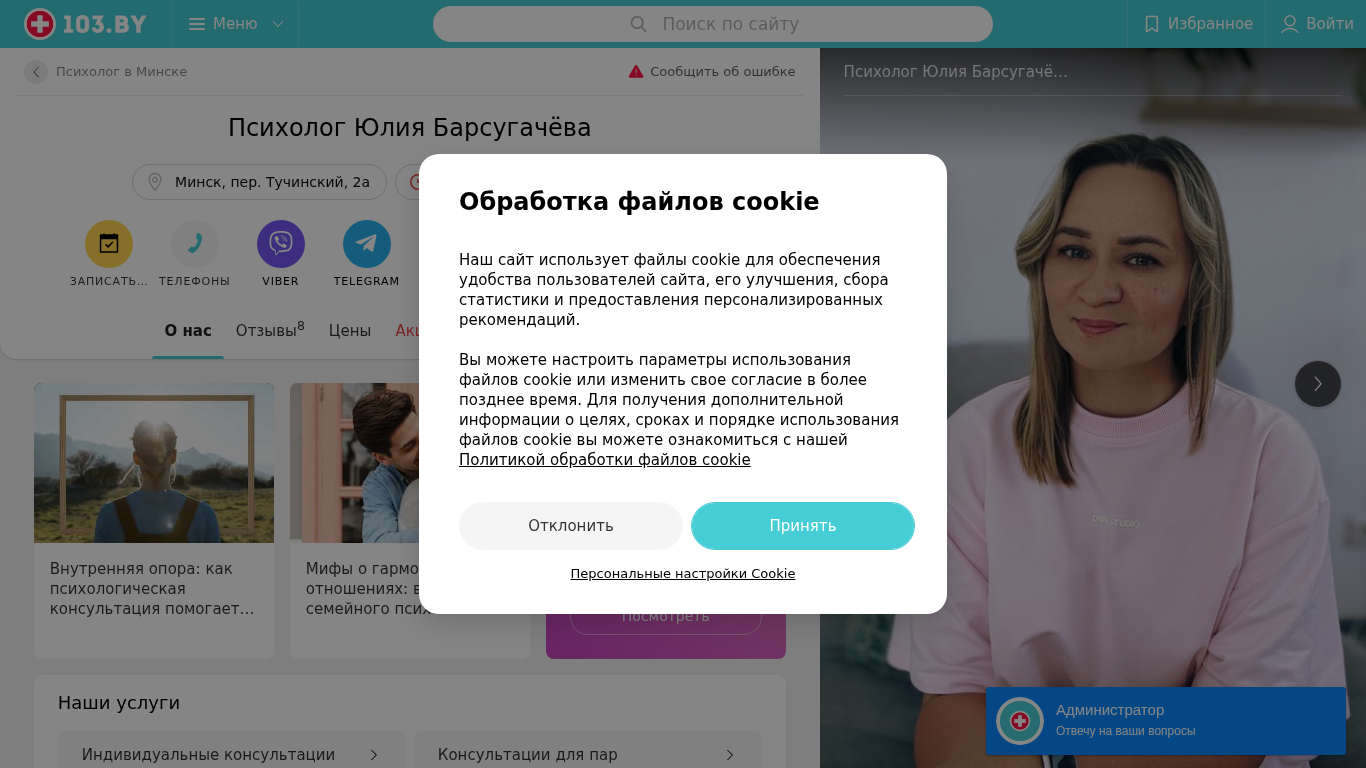
Task: Open Персональные настройки Cookie link
Action: point(683,574)
